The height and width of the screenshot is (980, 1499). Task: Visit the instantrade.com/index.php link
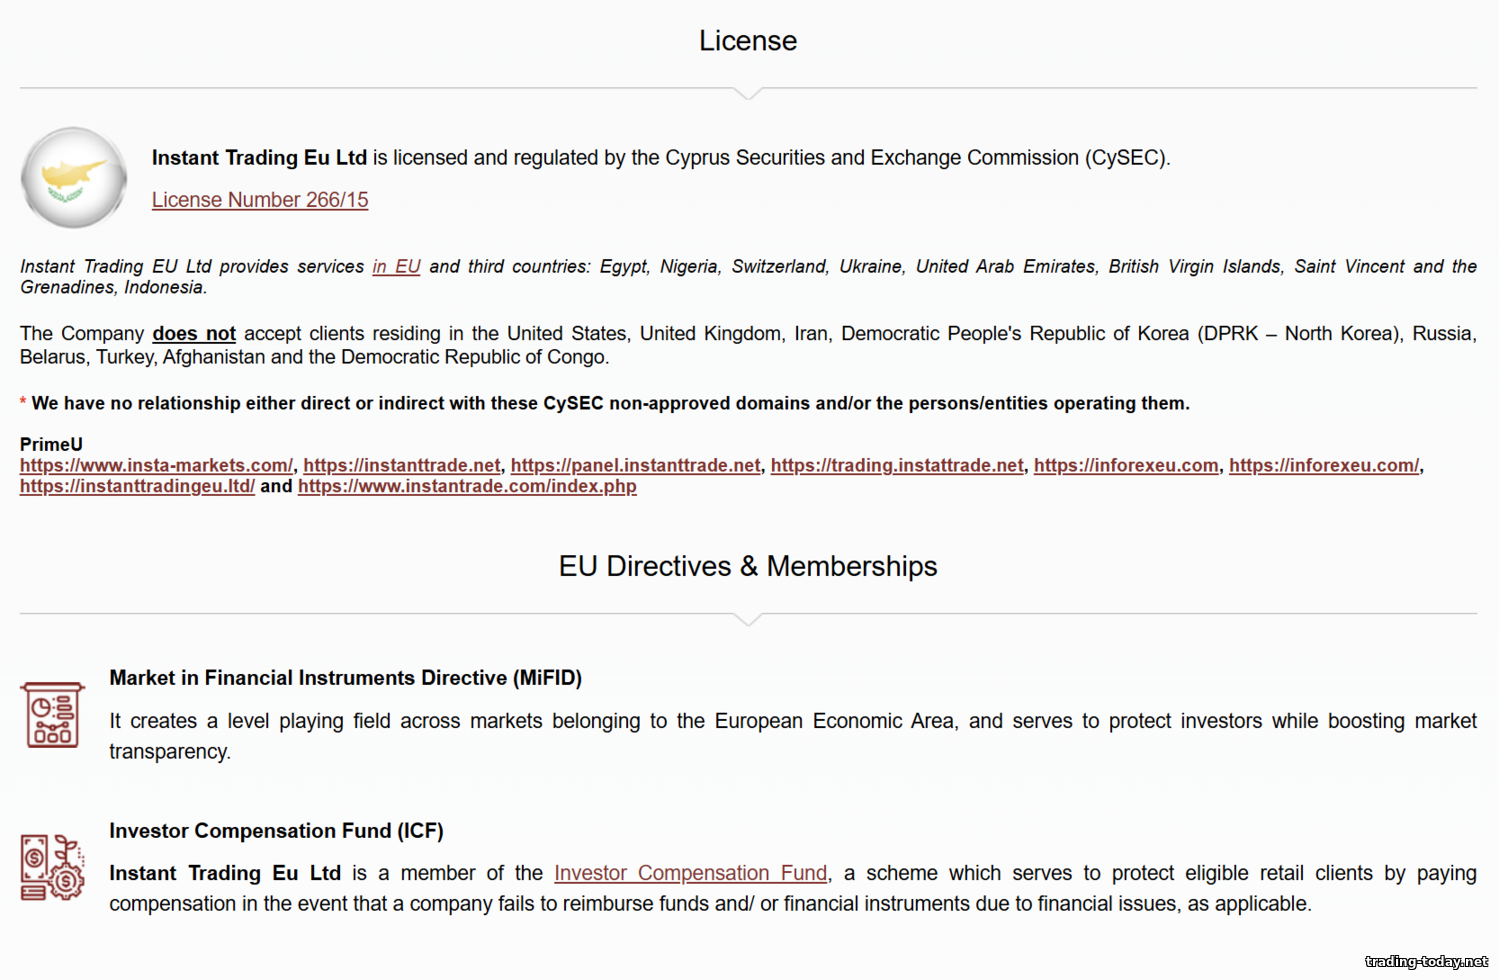(467, 486)
